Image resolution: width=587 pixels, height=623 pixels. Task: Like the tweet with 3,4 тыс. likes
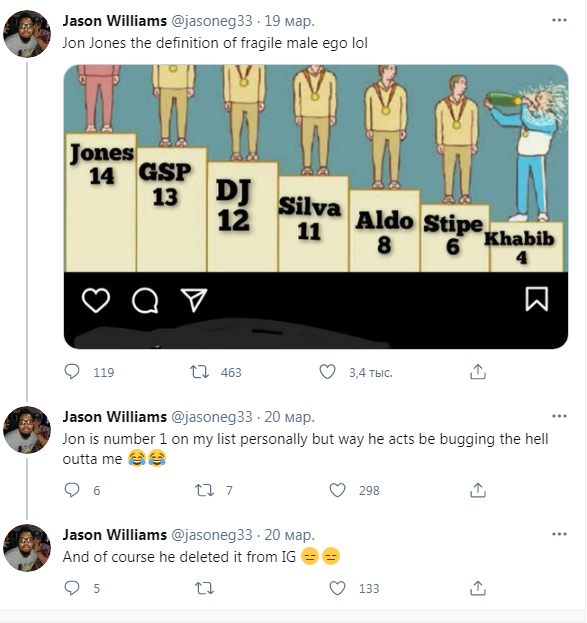(x=327, y=372)
